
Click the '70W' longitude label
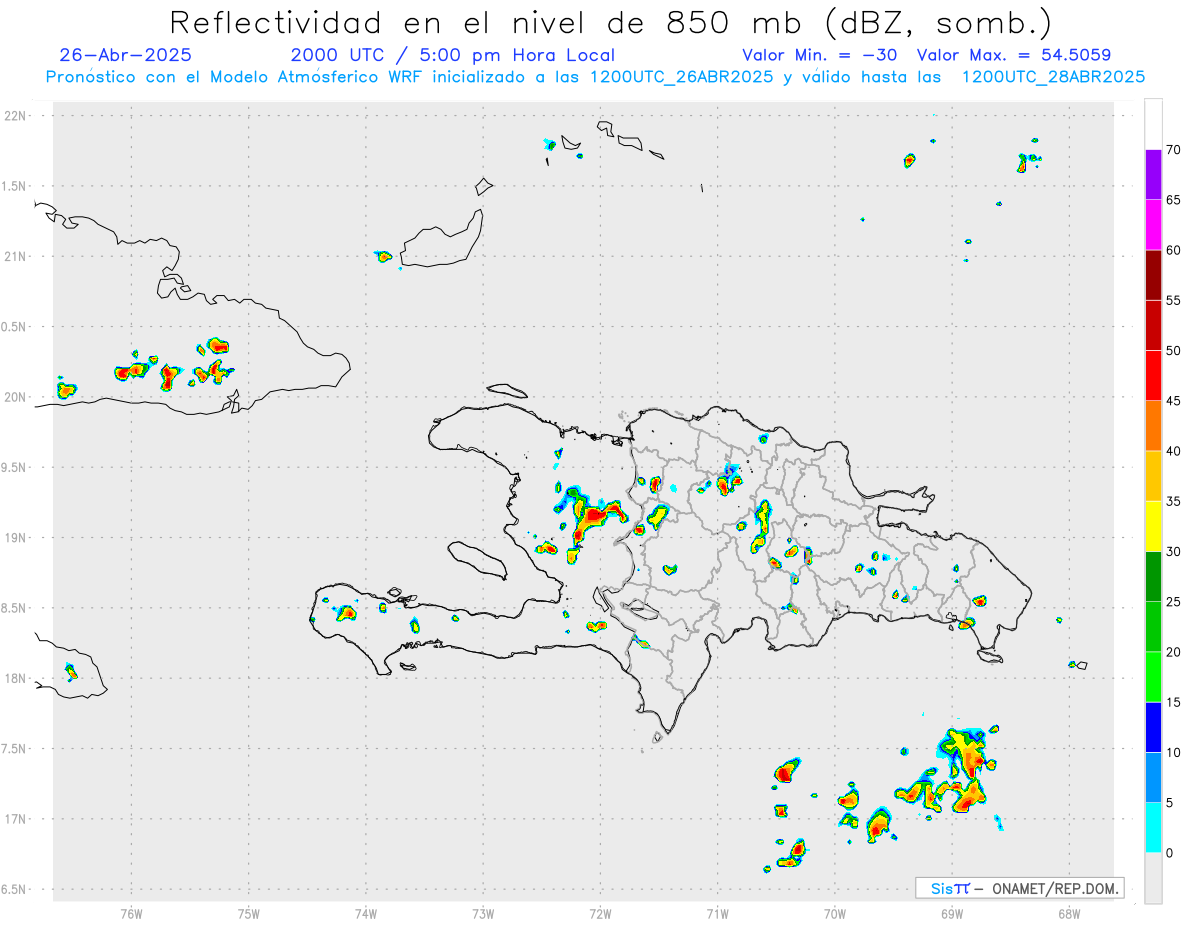835,913
